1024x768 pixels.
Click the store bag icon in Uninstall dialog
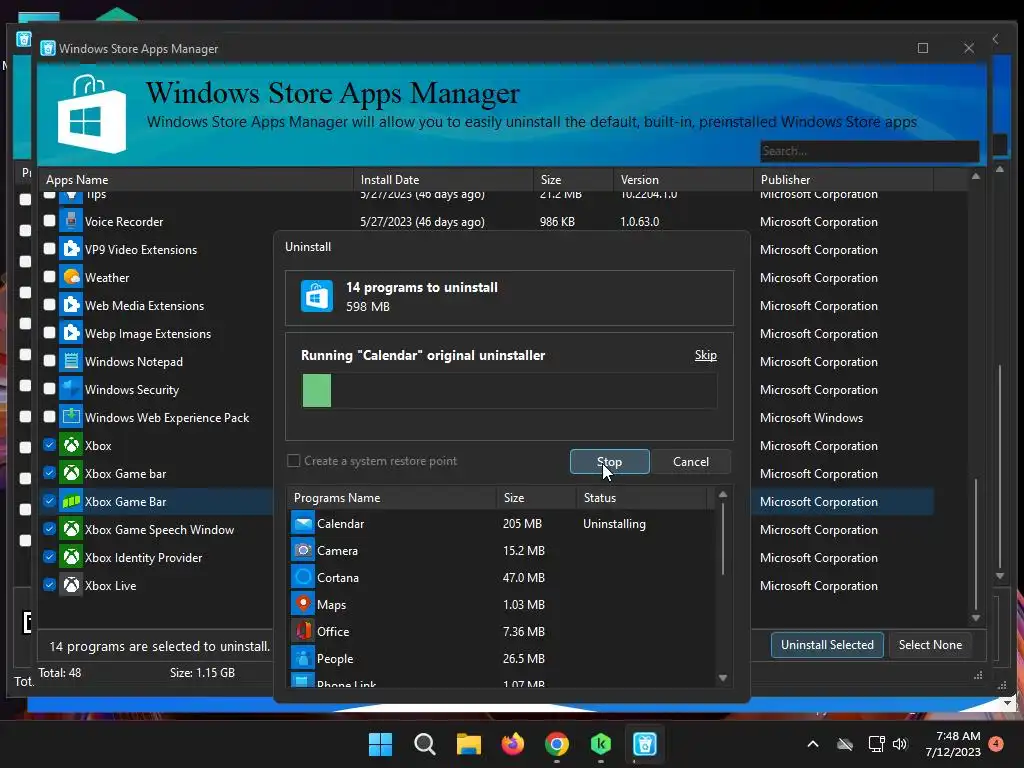tap(317, 296)
